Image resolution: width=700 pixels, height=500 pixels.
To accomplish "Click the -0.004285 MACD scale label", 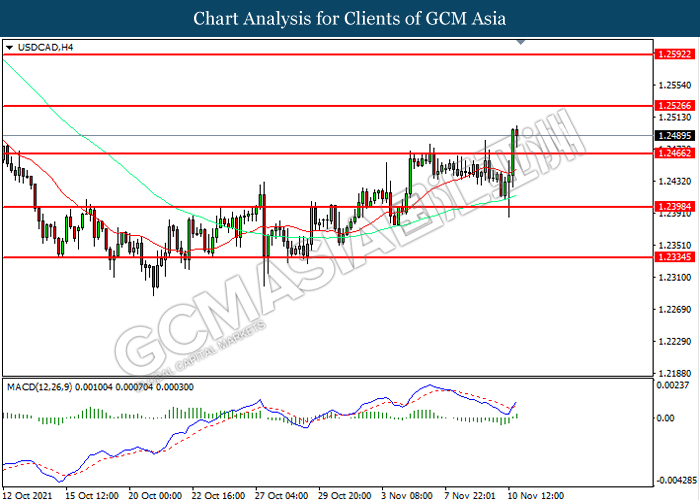I will pos(676,481).
